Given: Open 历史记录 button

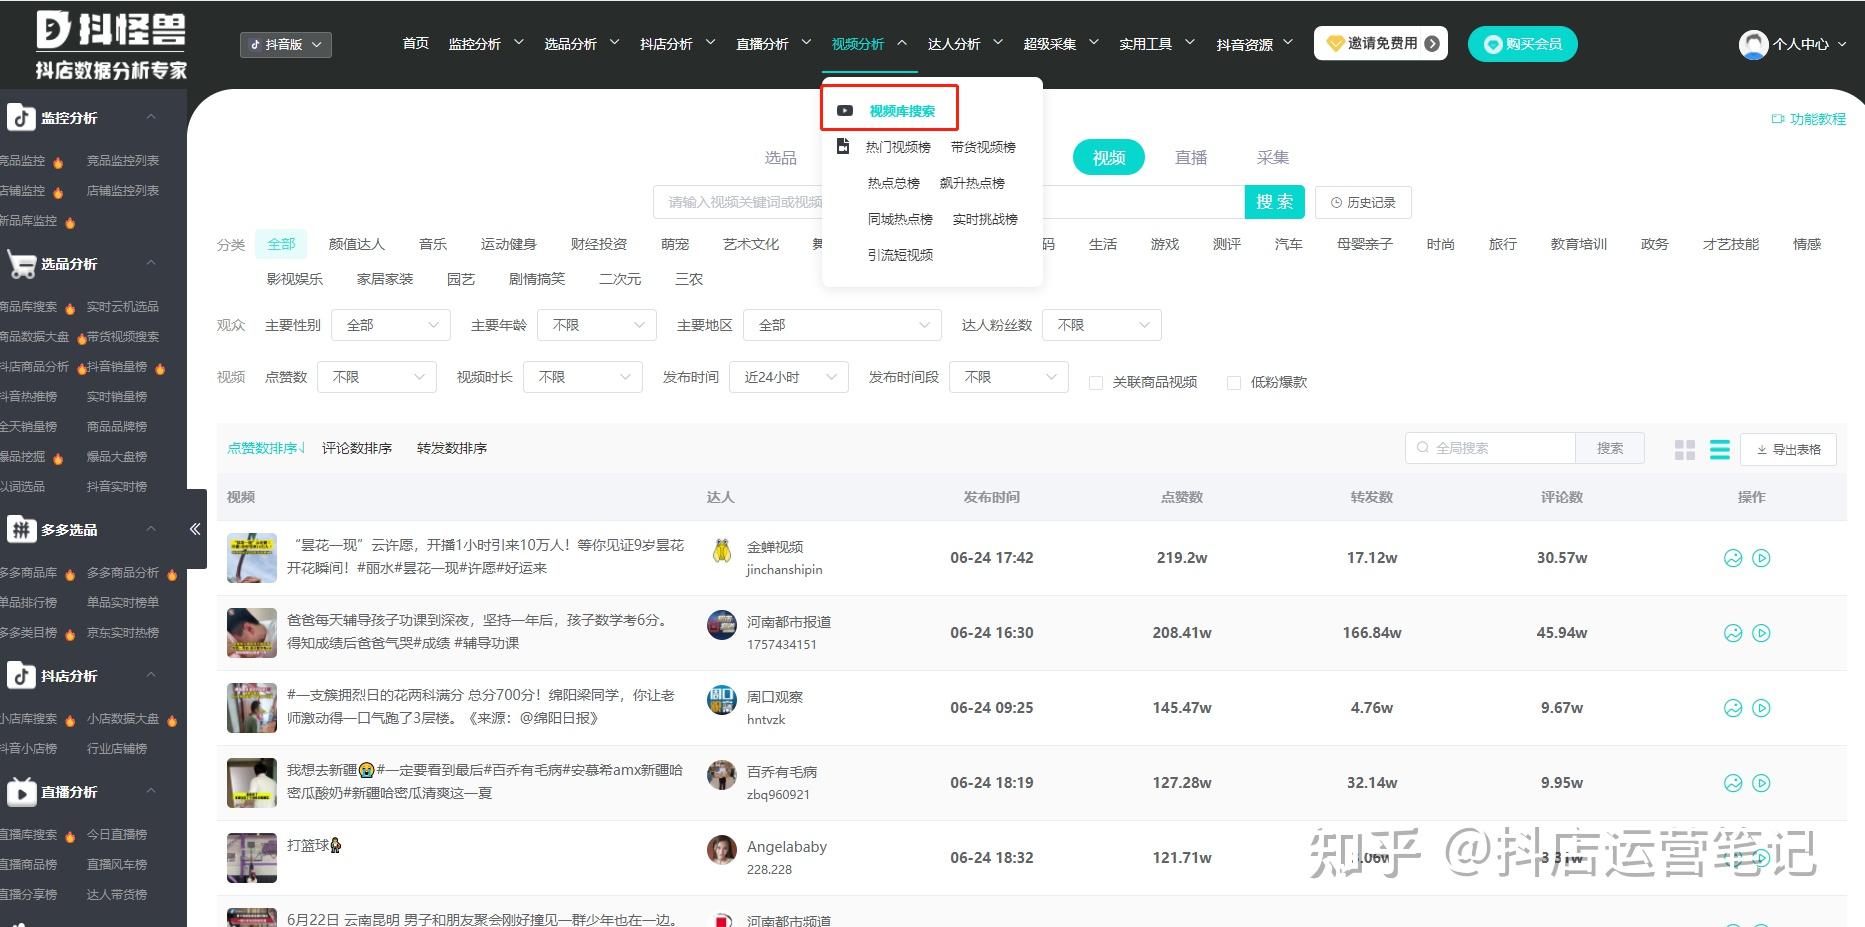Looking at the screenshot, I should coord(1363,202).
